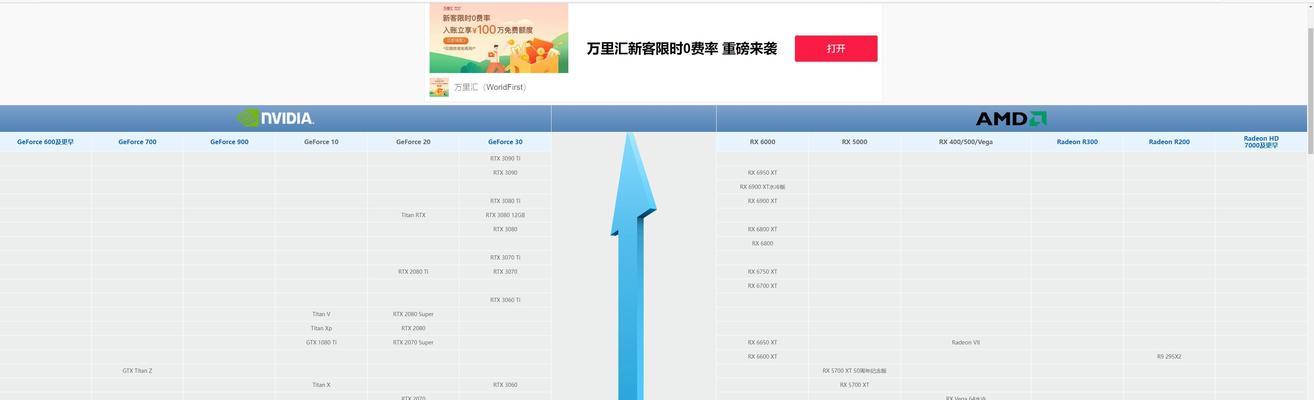This screenshot has width=1314, height=400.
Task: Select the Radeon VII cell
Action: pos(966,342)
